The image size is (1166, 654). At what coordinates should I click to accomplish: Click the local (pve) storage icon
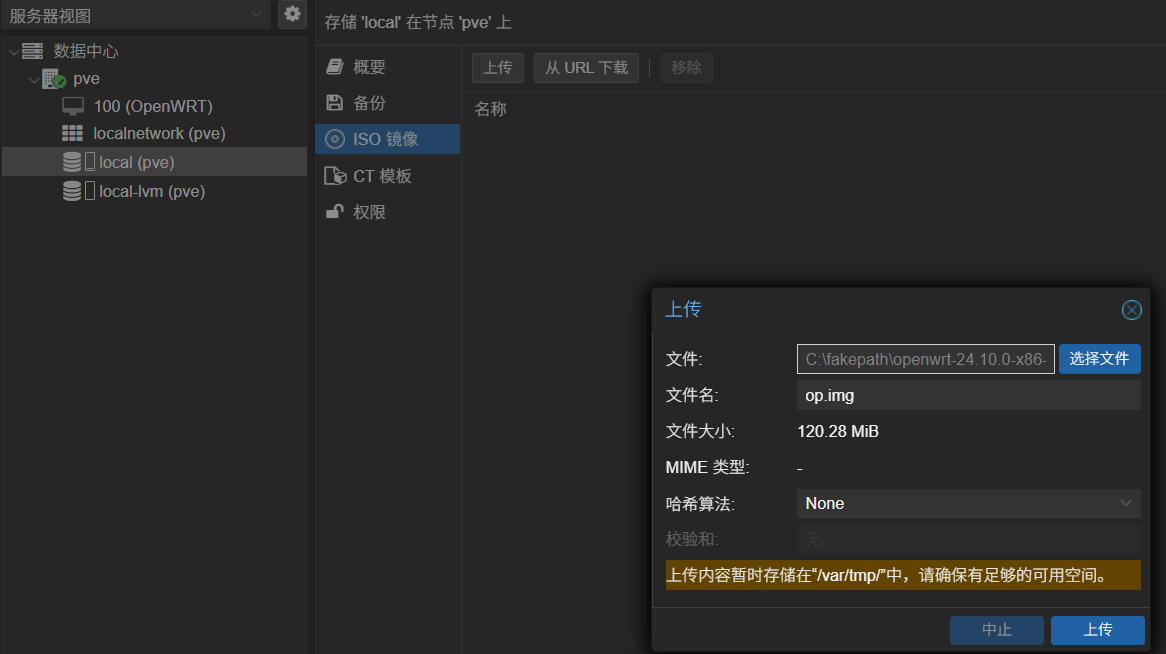pos(72,162)
